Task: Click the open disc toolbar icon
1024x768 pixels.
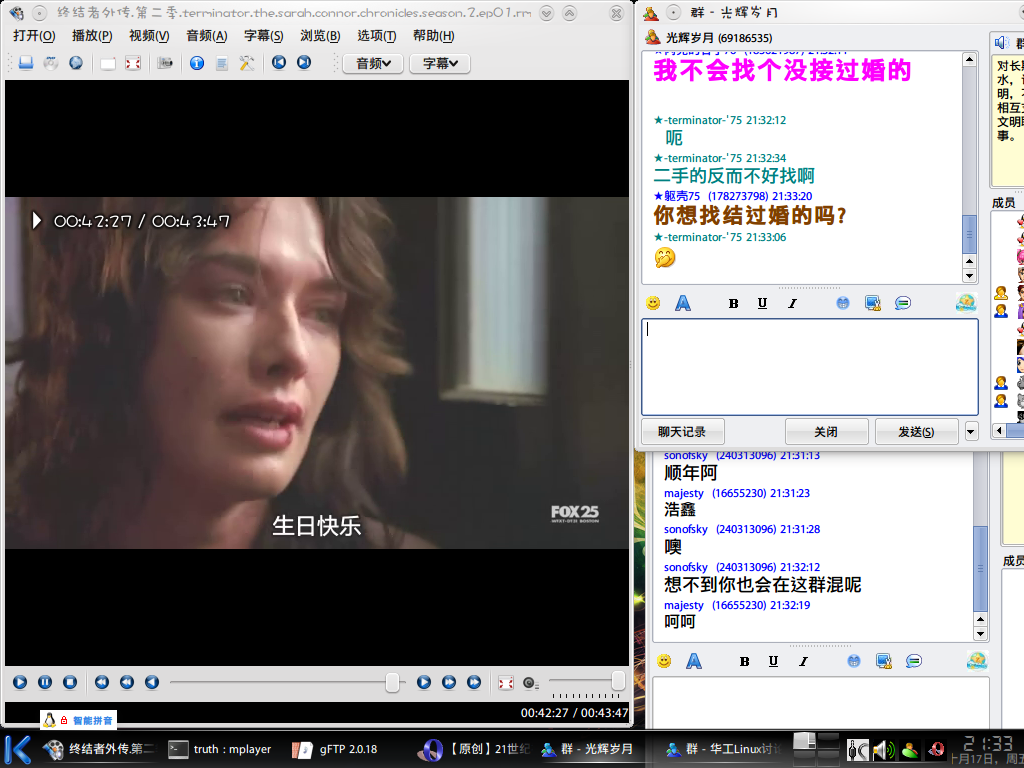Action: click(x=51, y=63)
